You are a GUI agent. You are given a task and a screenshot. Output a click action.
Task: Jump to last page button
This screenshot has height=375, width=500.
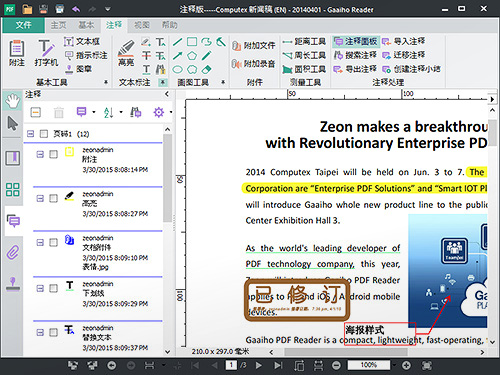278,365
